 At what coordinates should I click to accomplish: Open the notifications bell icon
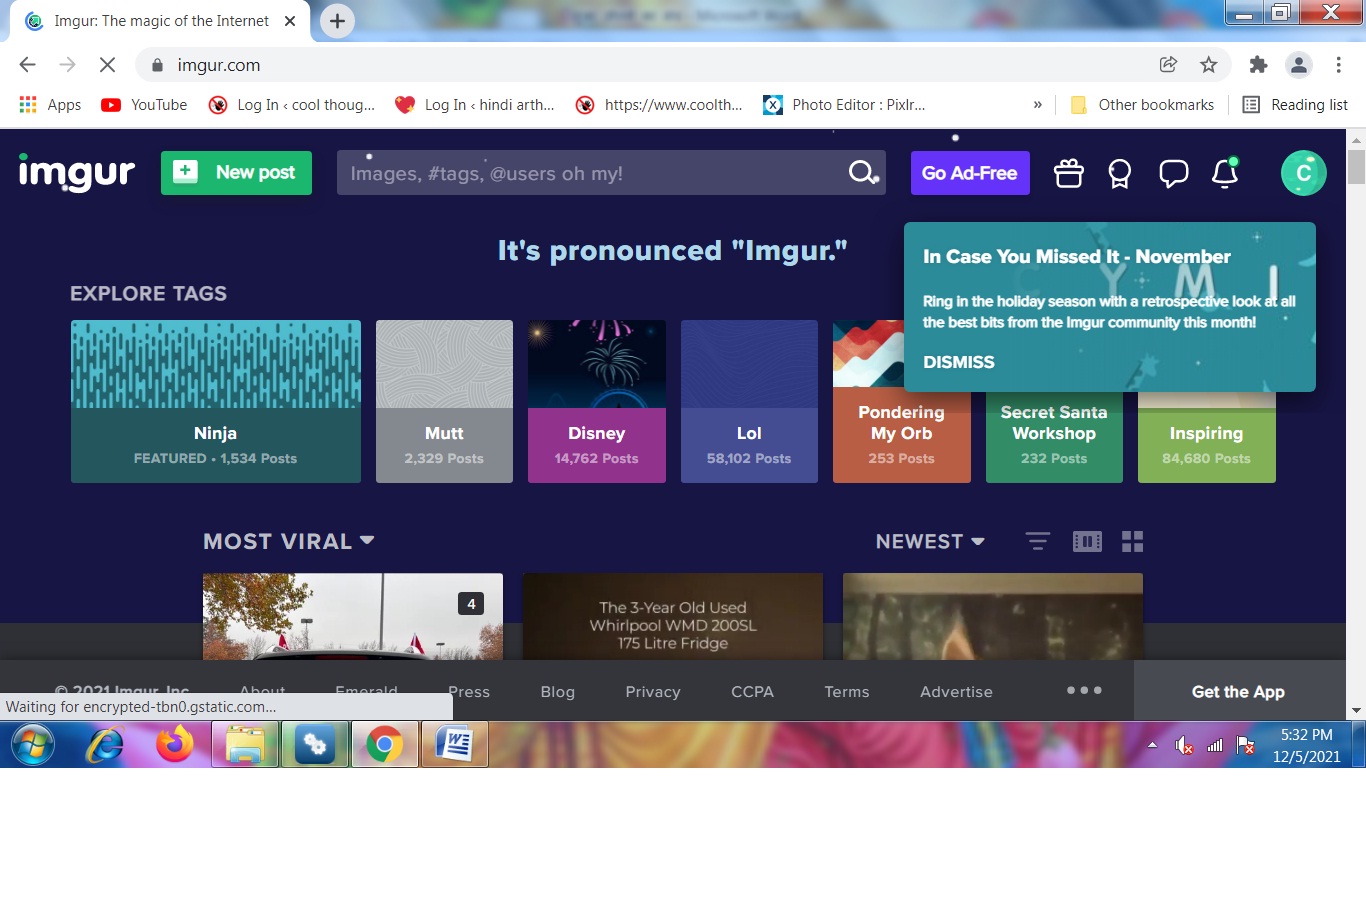pos(1225,173)
